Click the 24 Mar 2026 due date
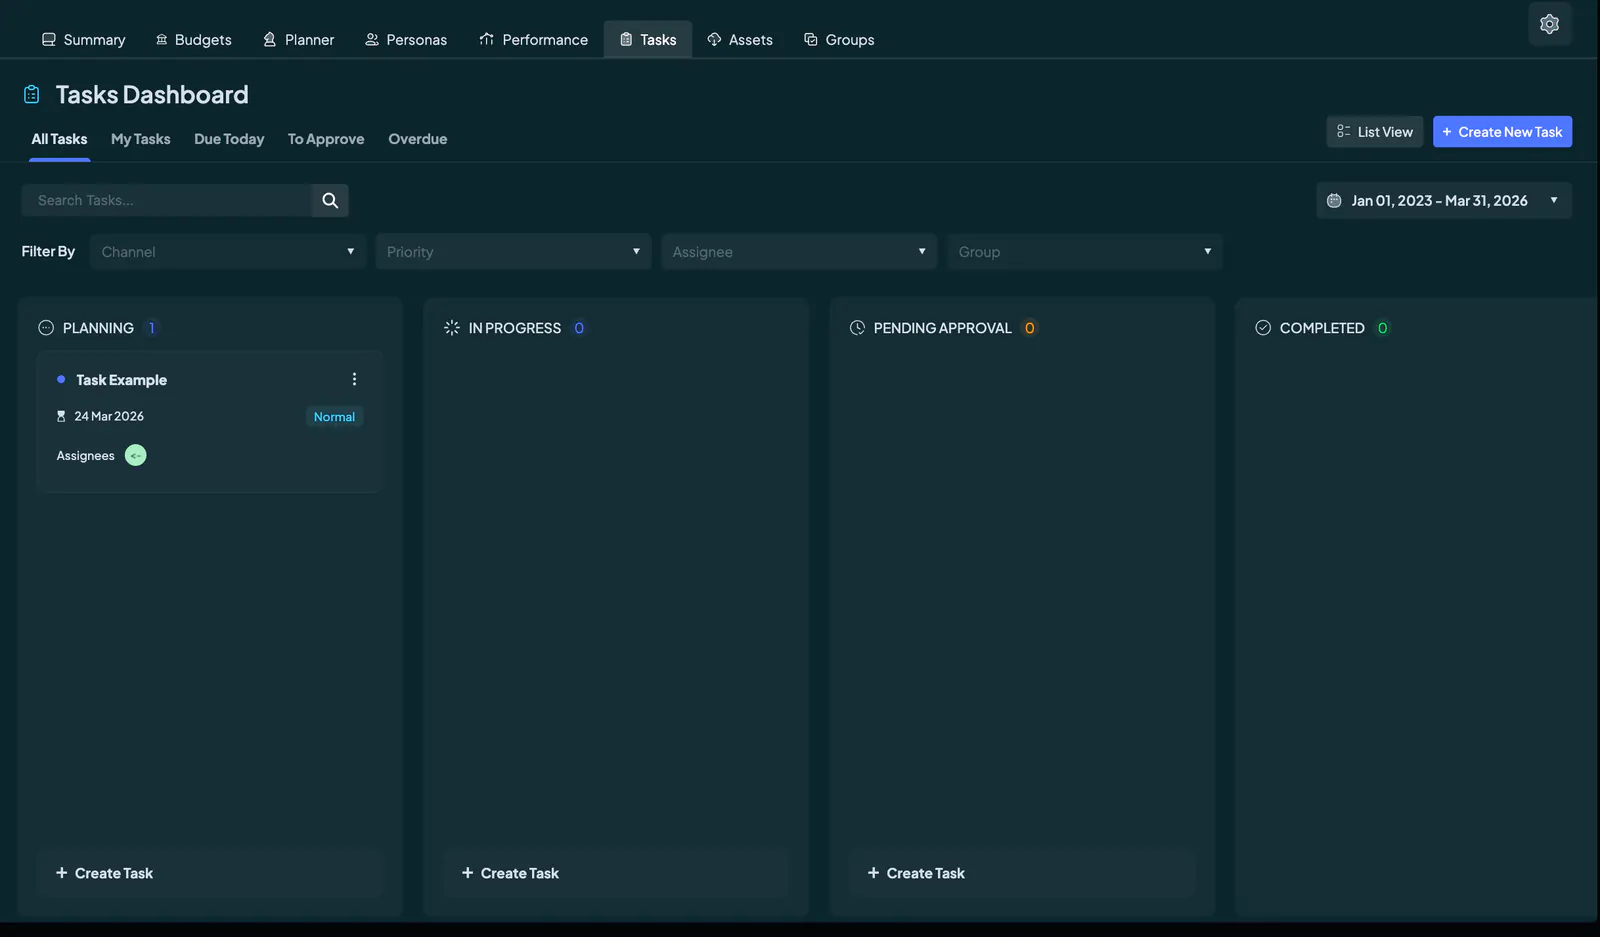Screen dimensions: 1600x937 point(109,416)
